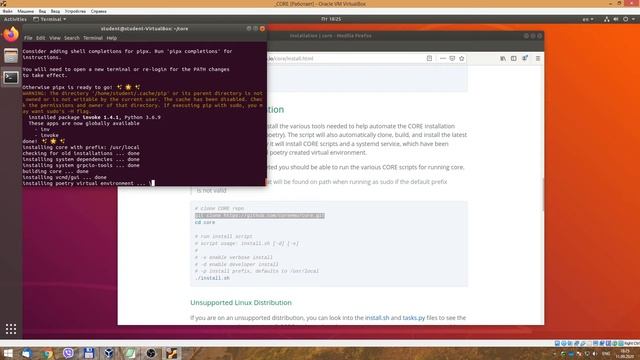Screen dimensions: 640x360
Task: Open Activities overview
Action: 15,19
